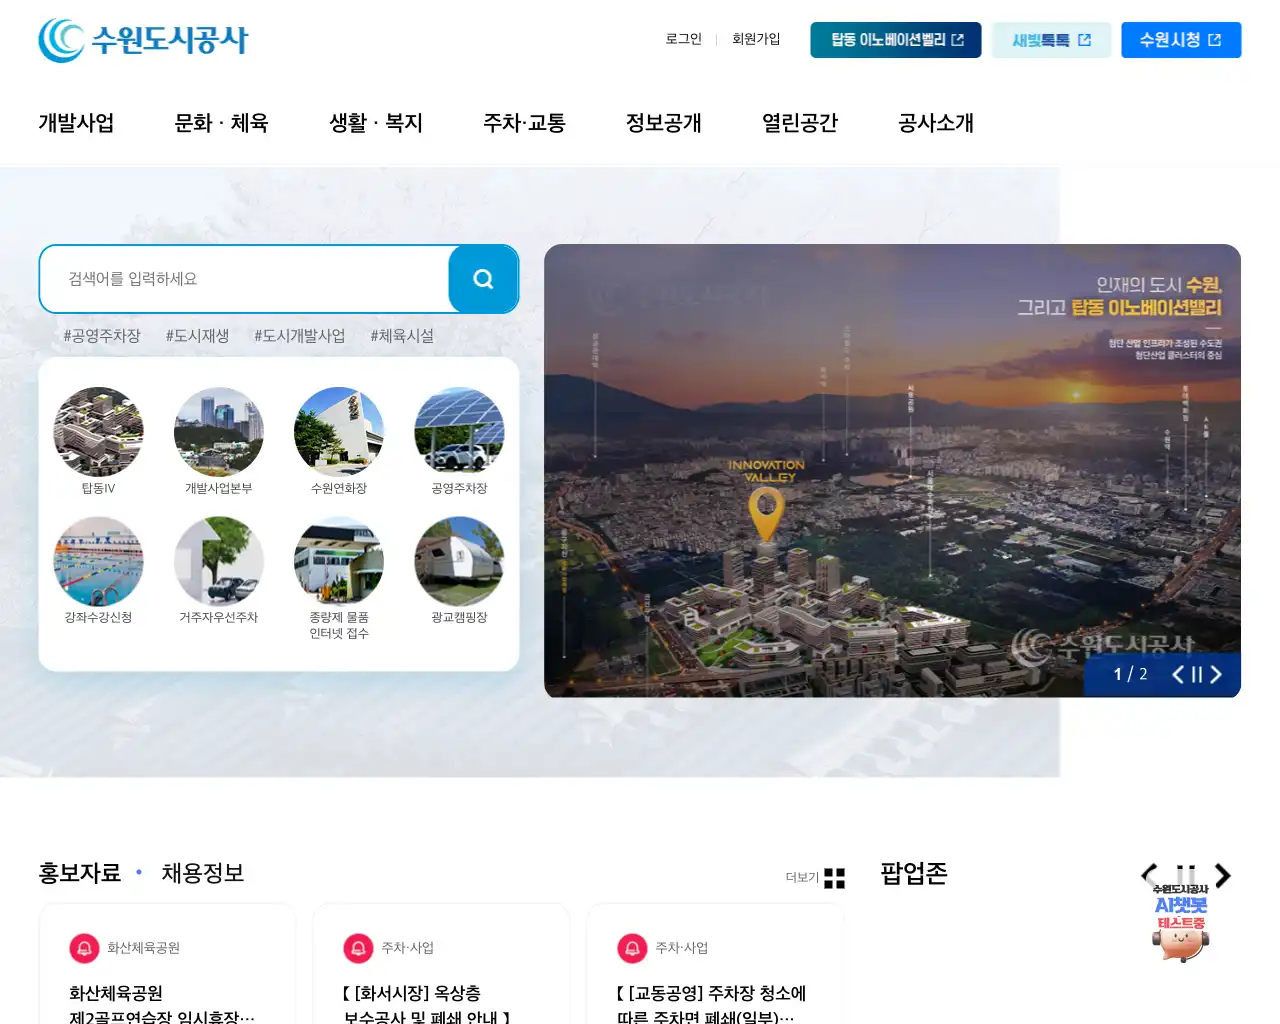Click the magnifier search button
Screen dimensions: 1280x1024
coord(483,279)
